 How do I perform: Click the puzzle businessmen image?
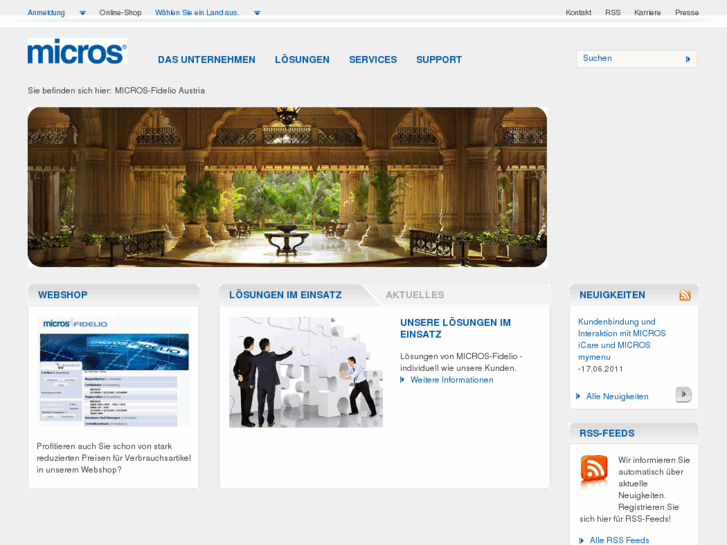306,372
